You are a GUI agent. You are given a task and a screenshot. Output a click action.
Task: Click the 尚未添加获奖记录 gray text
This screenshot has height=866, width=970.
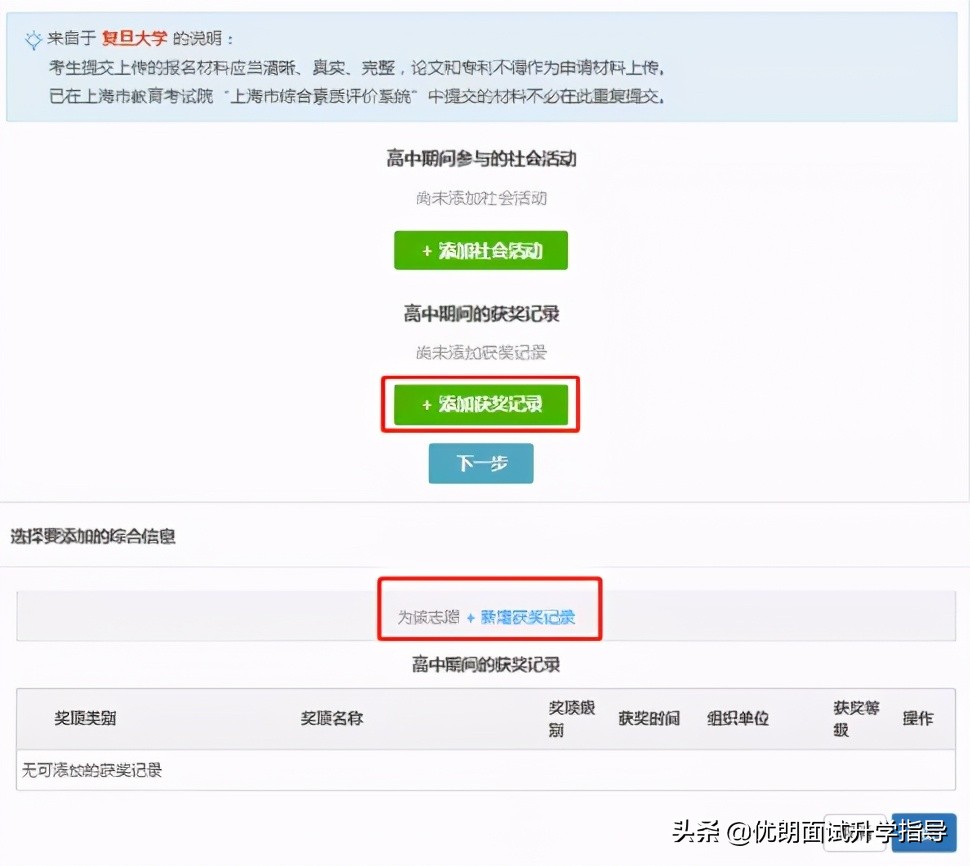coord(481,353)
